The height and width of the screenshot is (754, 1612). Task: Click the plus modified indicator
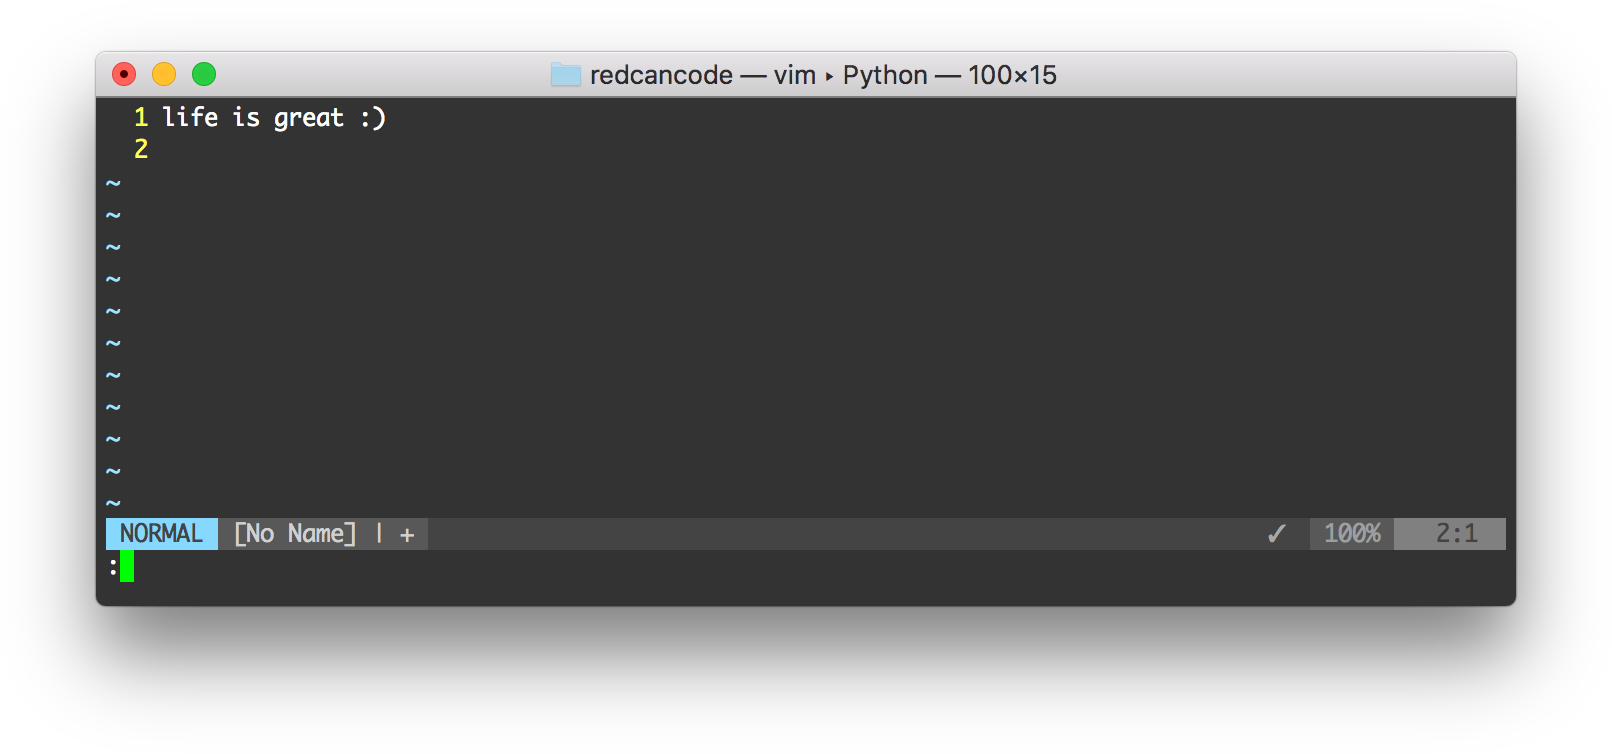click(407, 535)
